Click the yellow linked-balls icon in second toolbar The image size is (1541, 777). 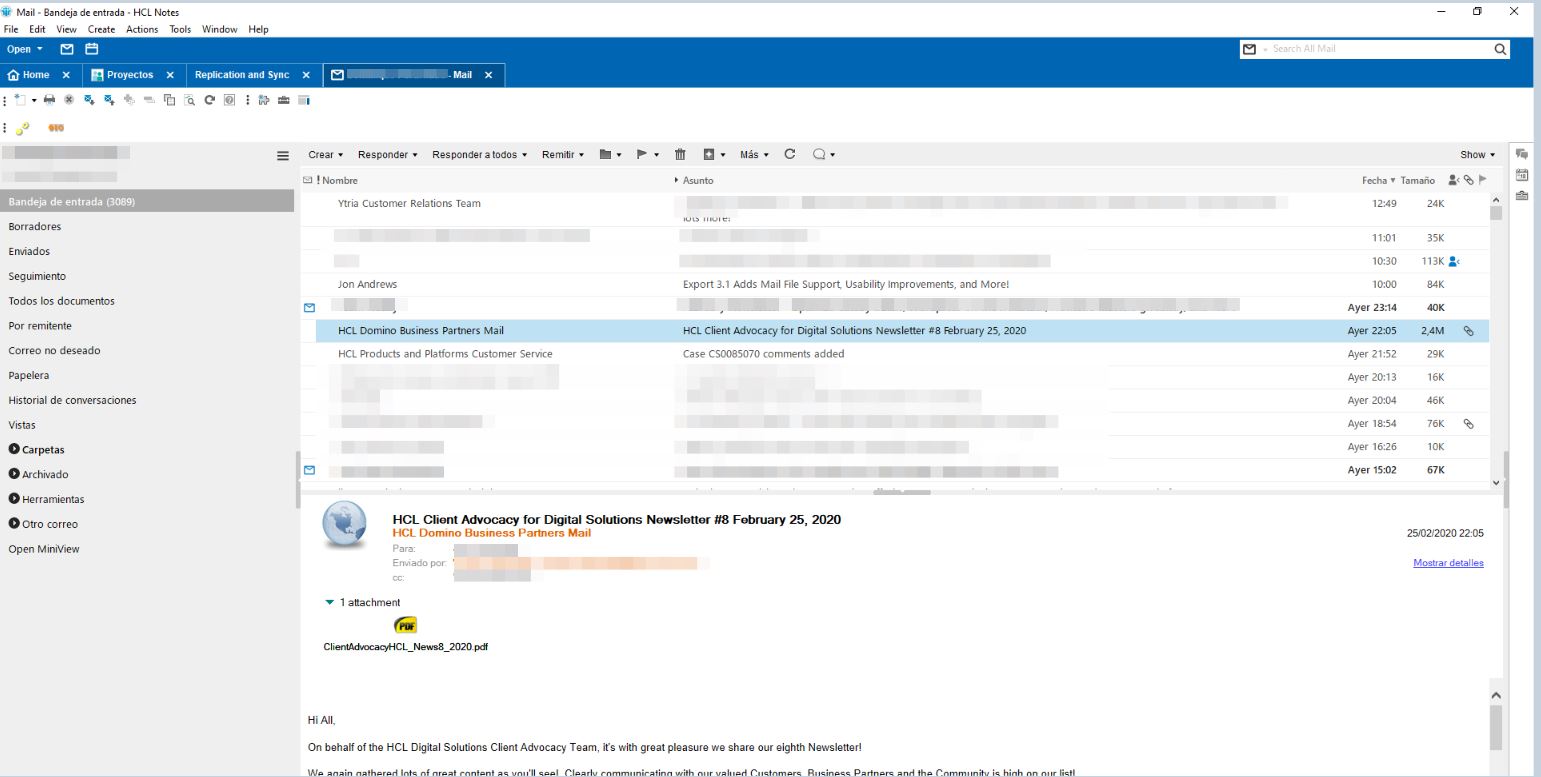tap(22, 128)
